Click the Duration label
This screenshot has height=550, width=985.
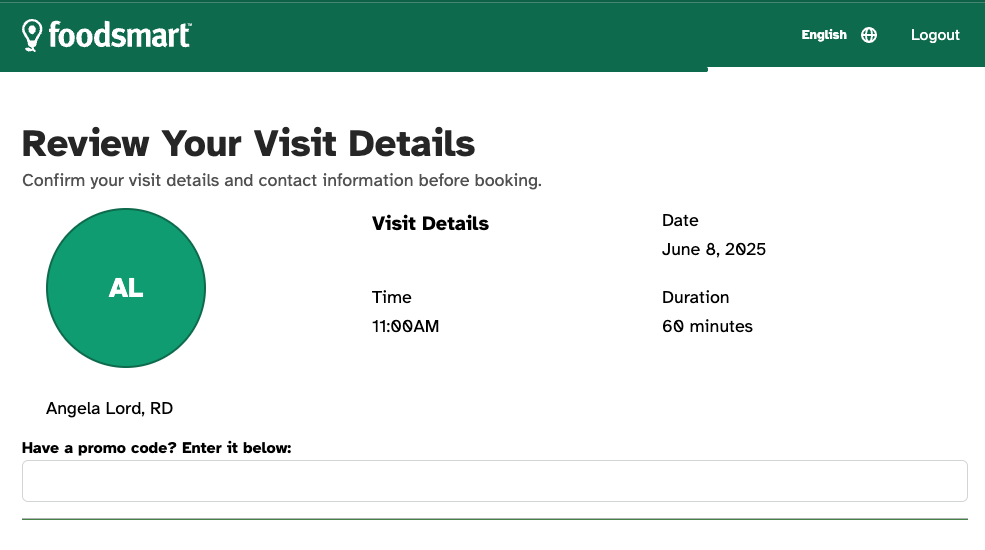click(x=695, y=298)
